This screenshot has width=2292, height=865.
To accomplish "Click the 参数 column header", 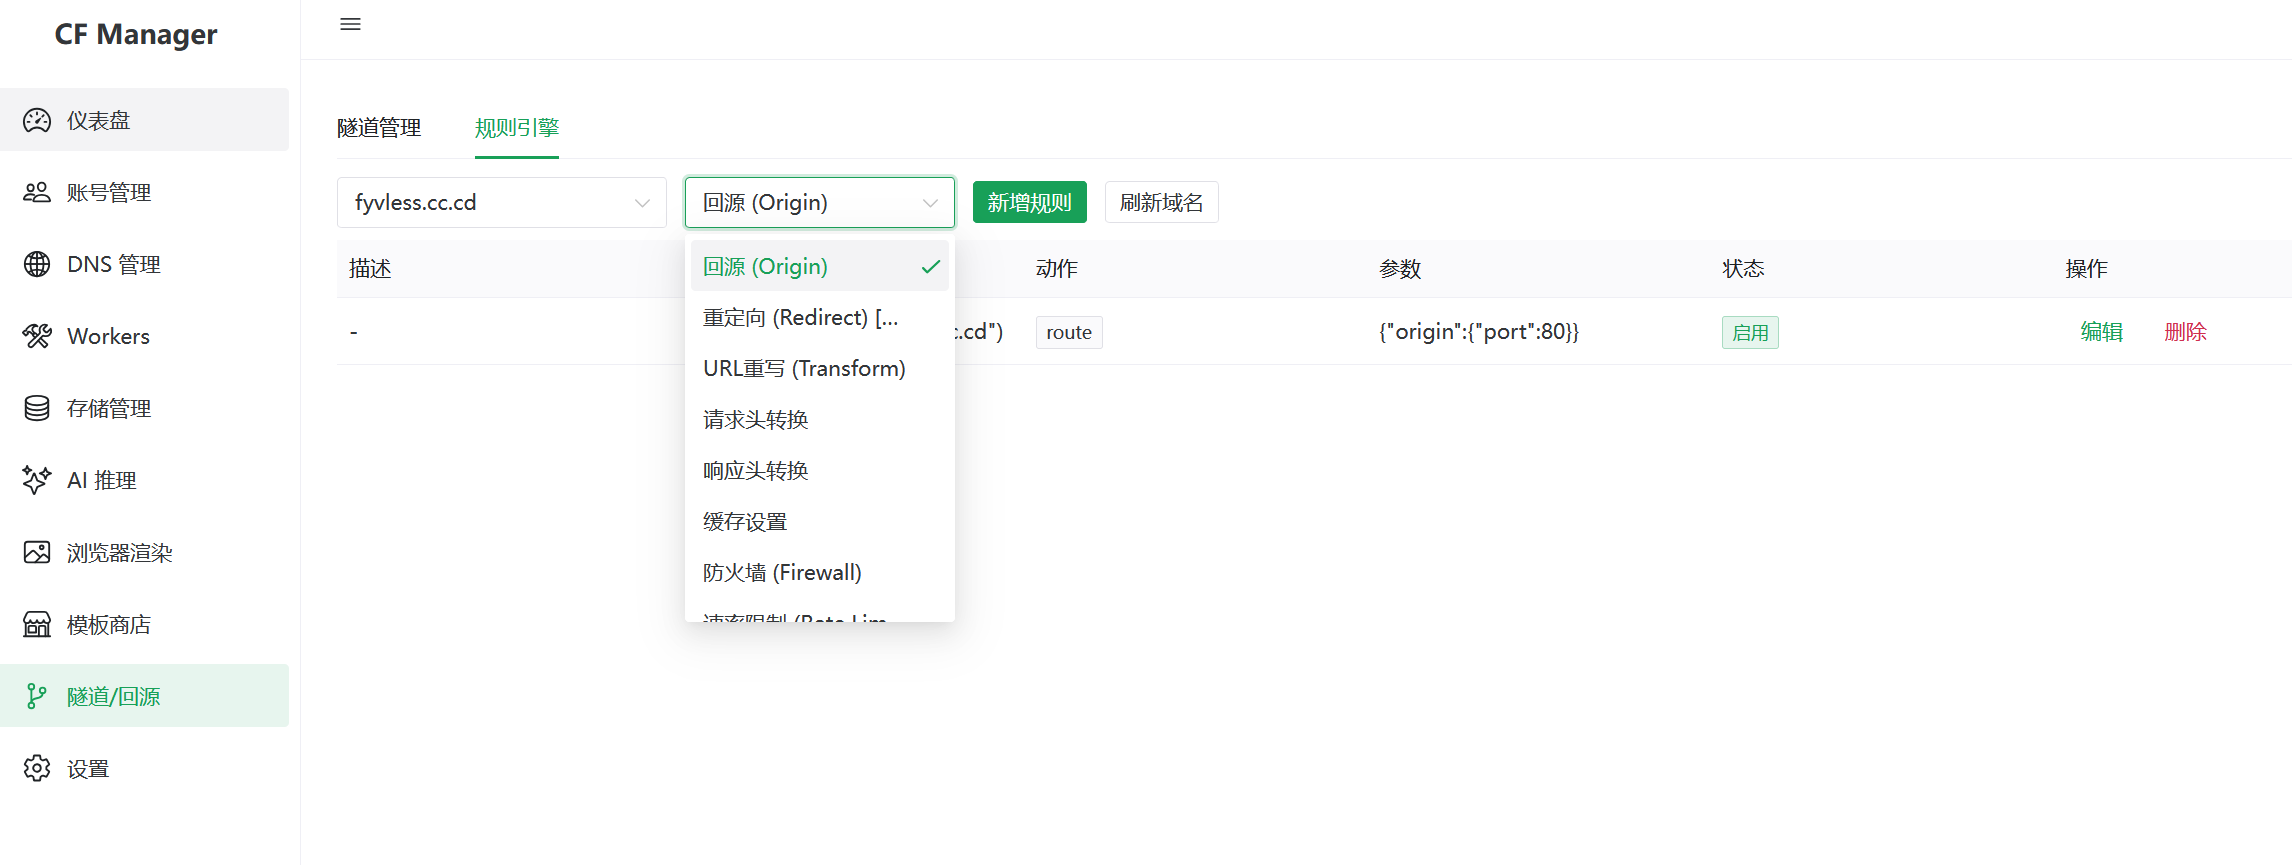I will (x=1400, y=269).
